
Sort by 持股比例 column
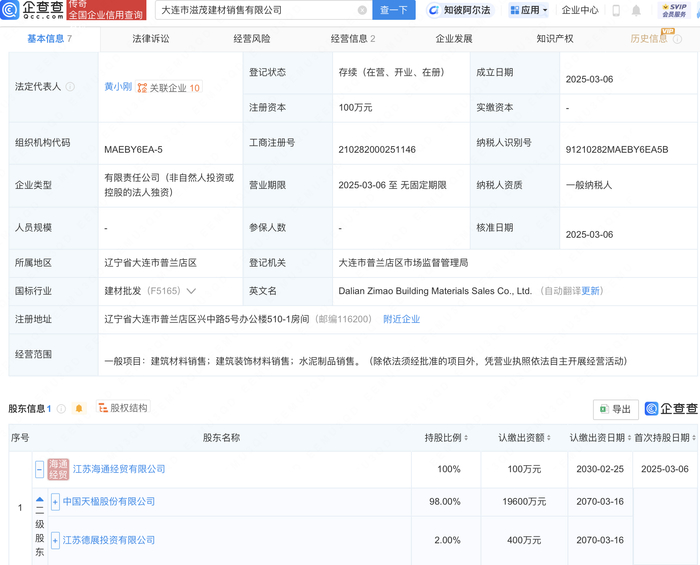[465, 438]
